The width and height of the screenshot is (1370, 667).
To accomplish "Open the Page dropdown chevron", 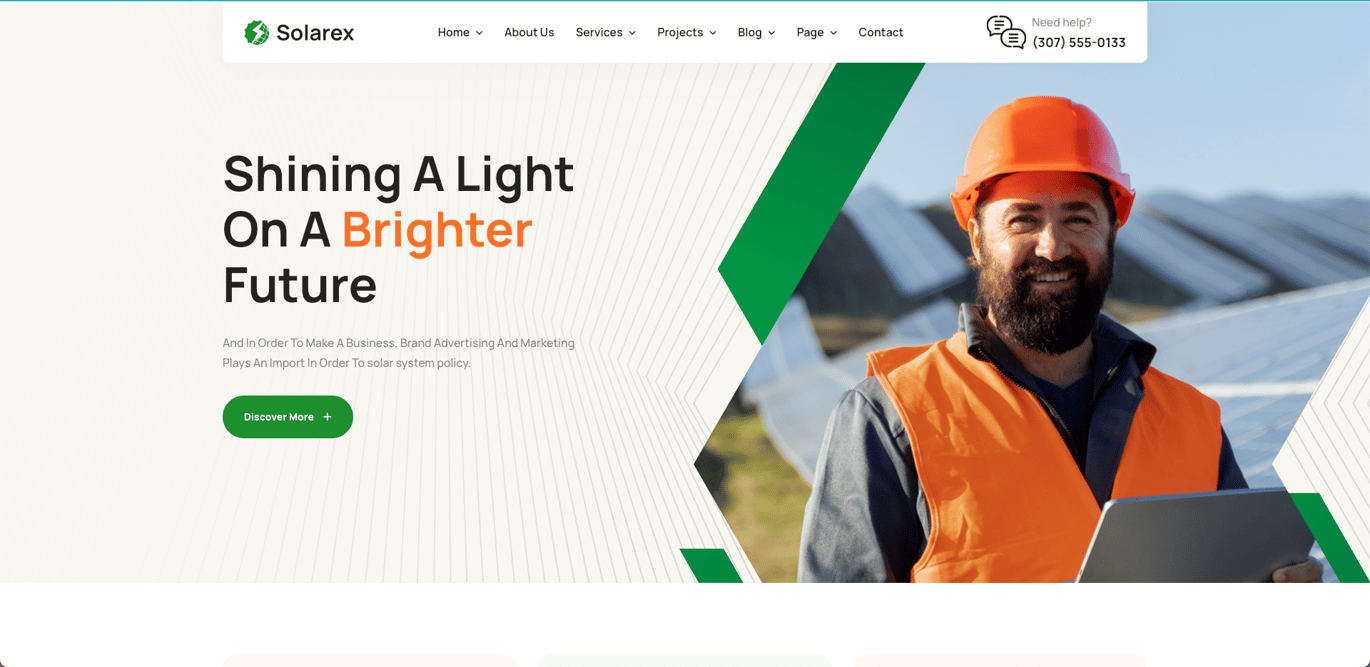I will point(833,33).
